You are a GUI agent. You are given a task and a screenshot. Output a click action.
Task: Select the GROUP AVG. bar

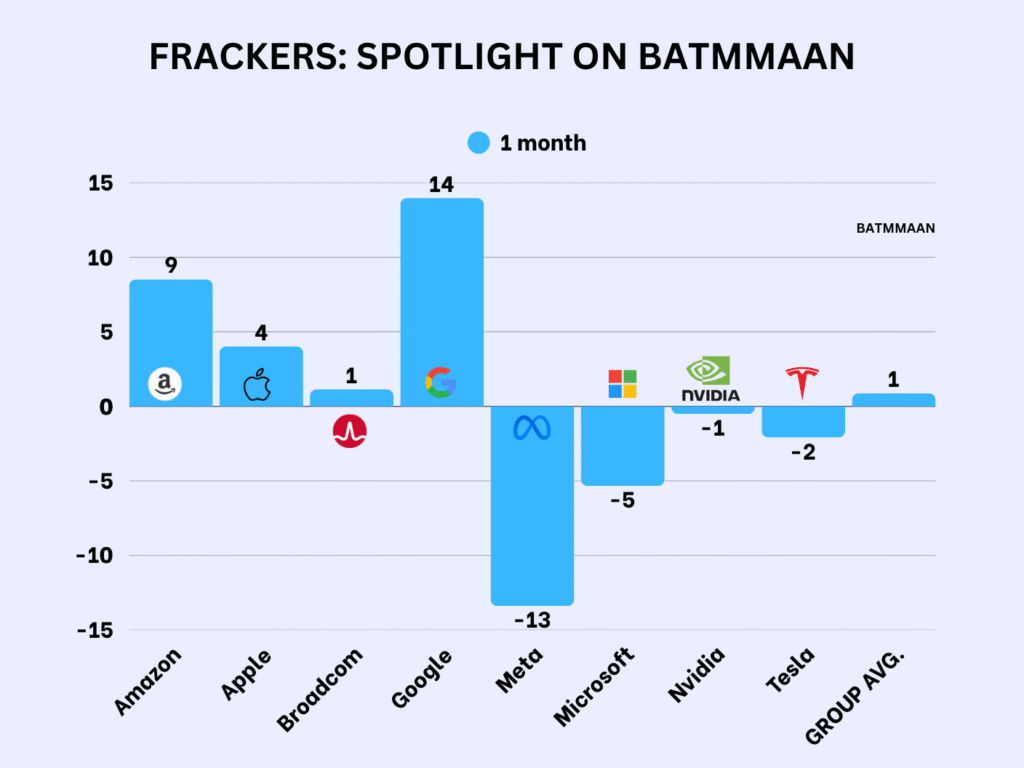[x=893, y=400]
